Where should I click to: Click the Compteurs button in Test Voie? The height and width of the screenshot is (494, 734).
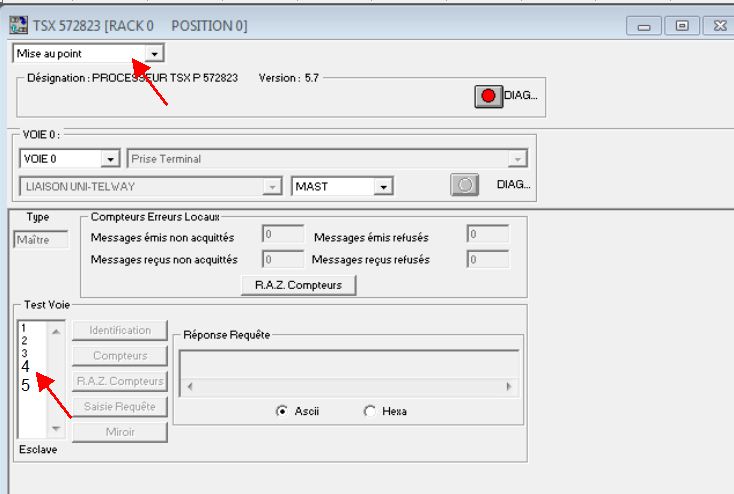tap(120, 356)
